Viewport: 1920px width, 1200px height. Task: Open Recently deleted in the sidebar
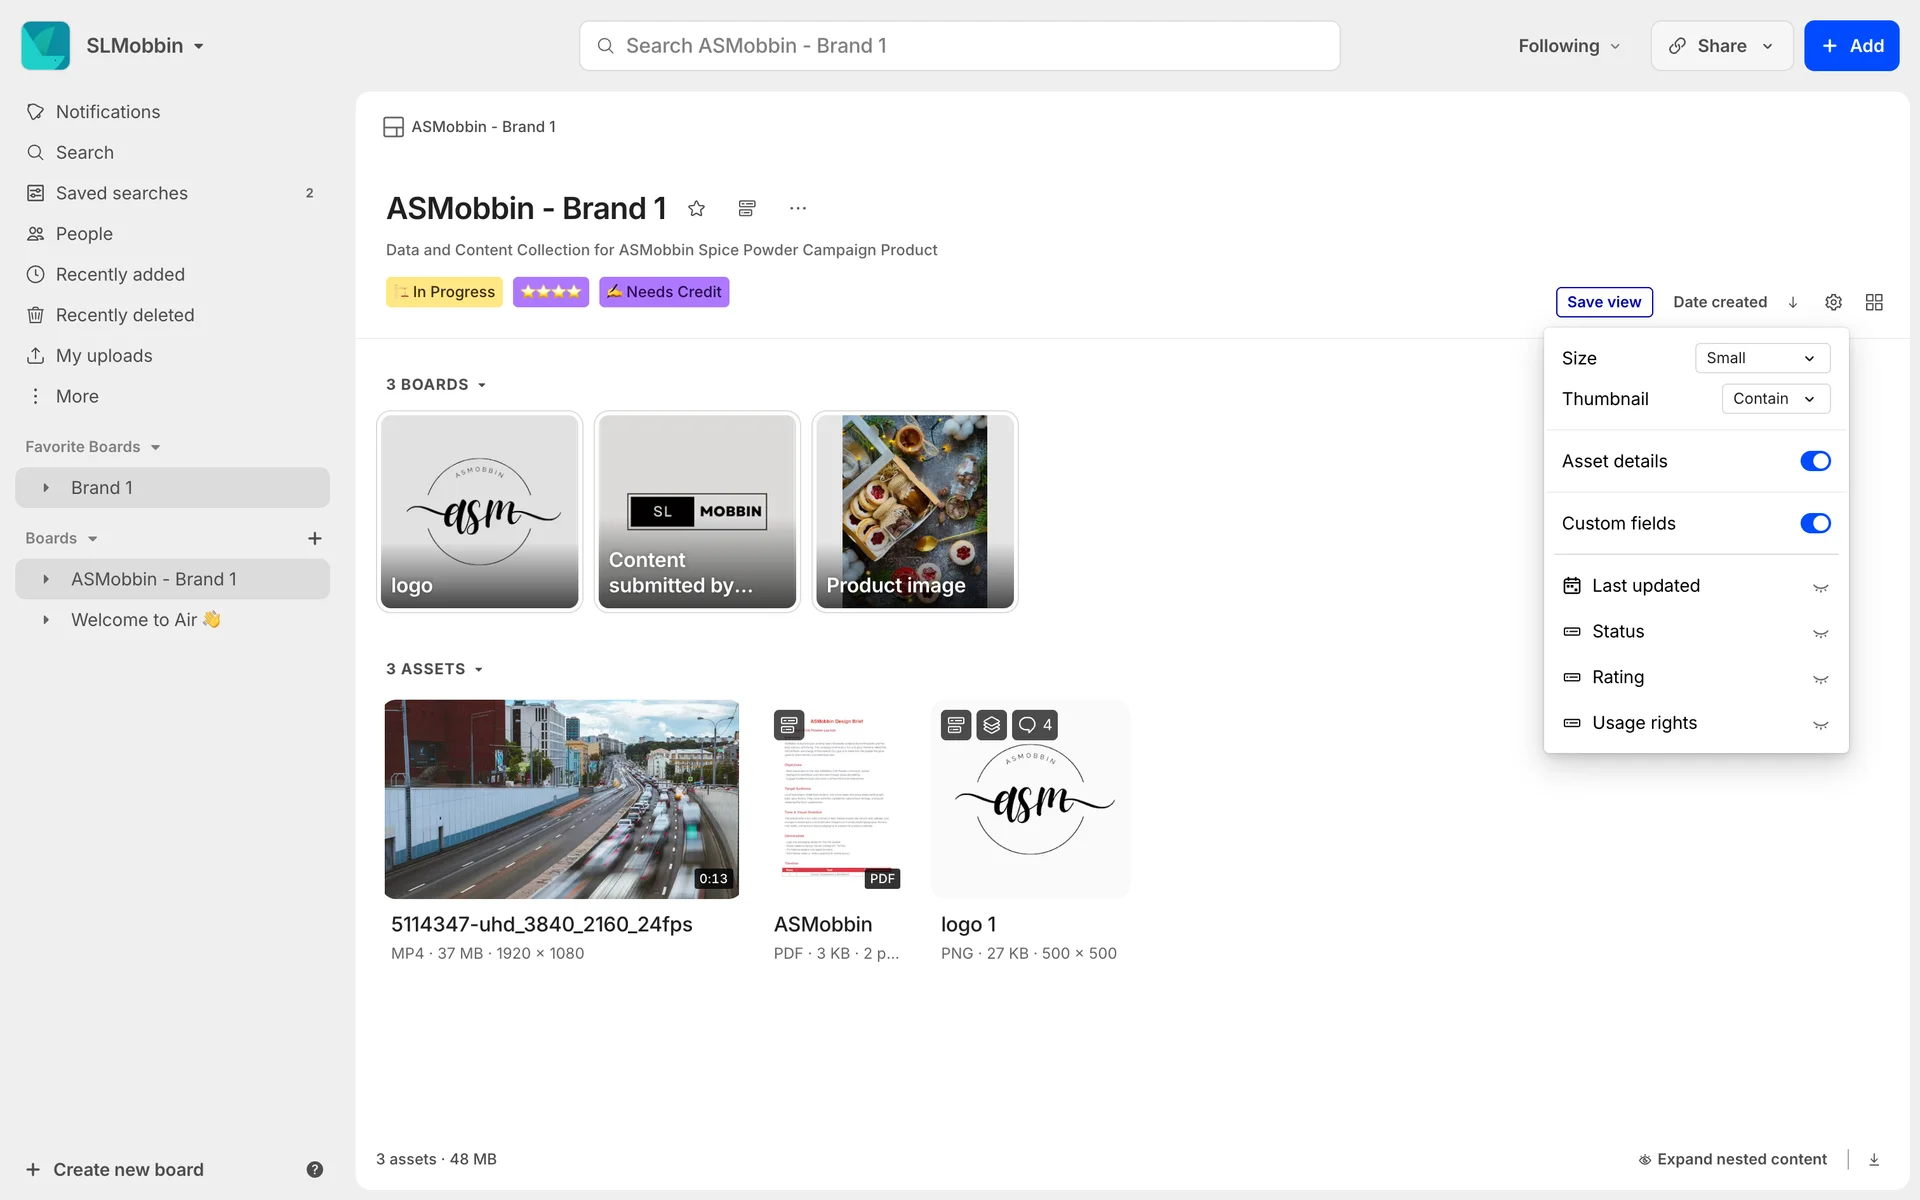point(124,315)
